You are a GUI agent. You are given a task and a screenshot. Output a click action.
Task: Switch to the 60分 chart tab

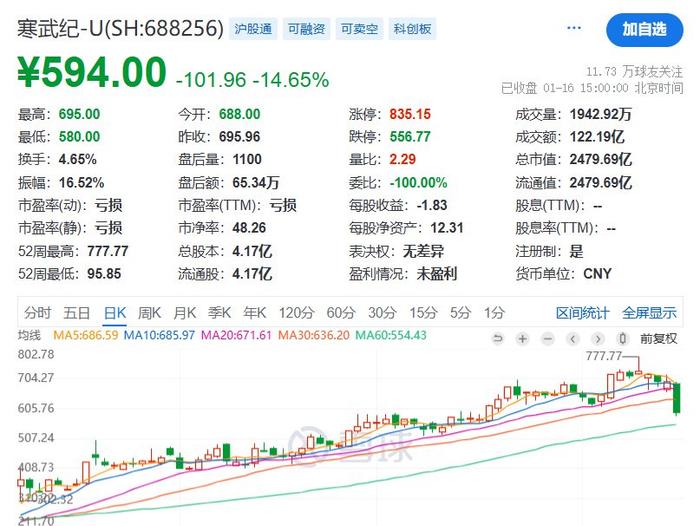(x=341, y=313)
